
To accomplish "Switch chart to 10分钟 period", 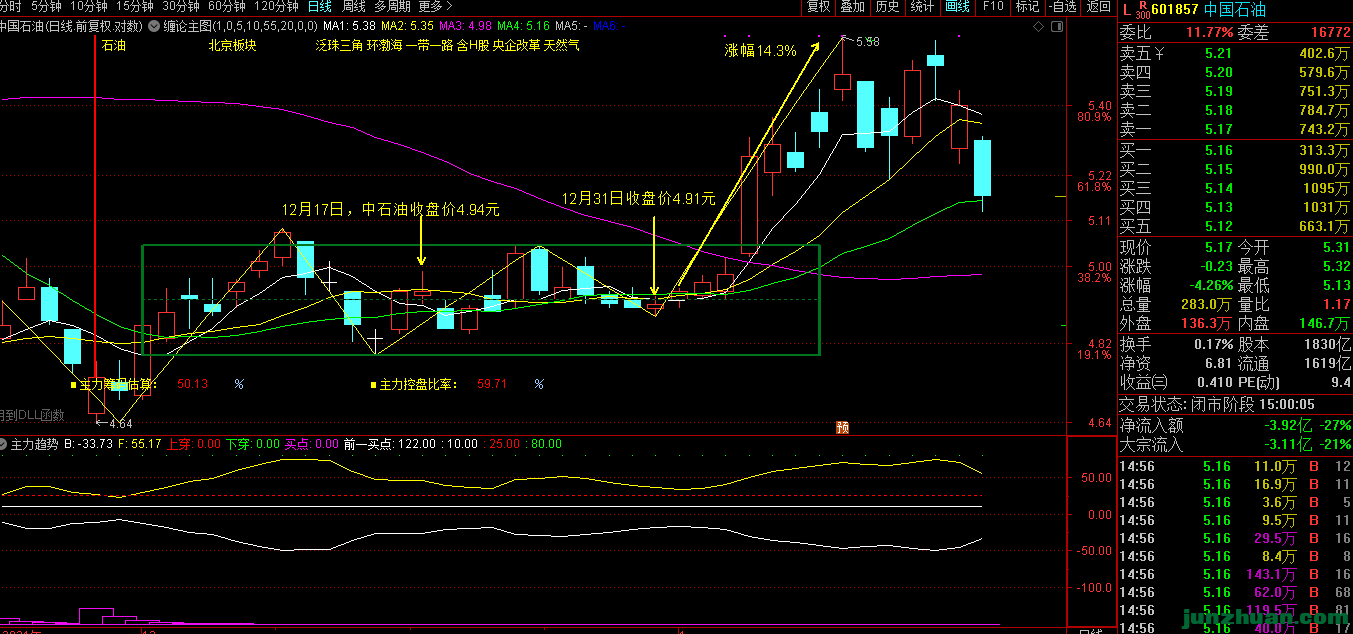I will (x=88, y=6).
